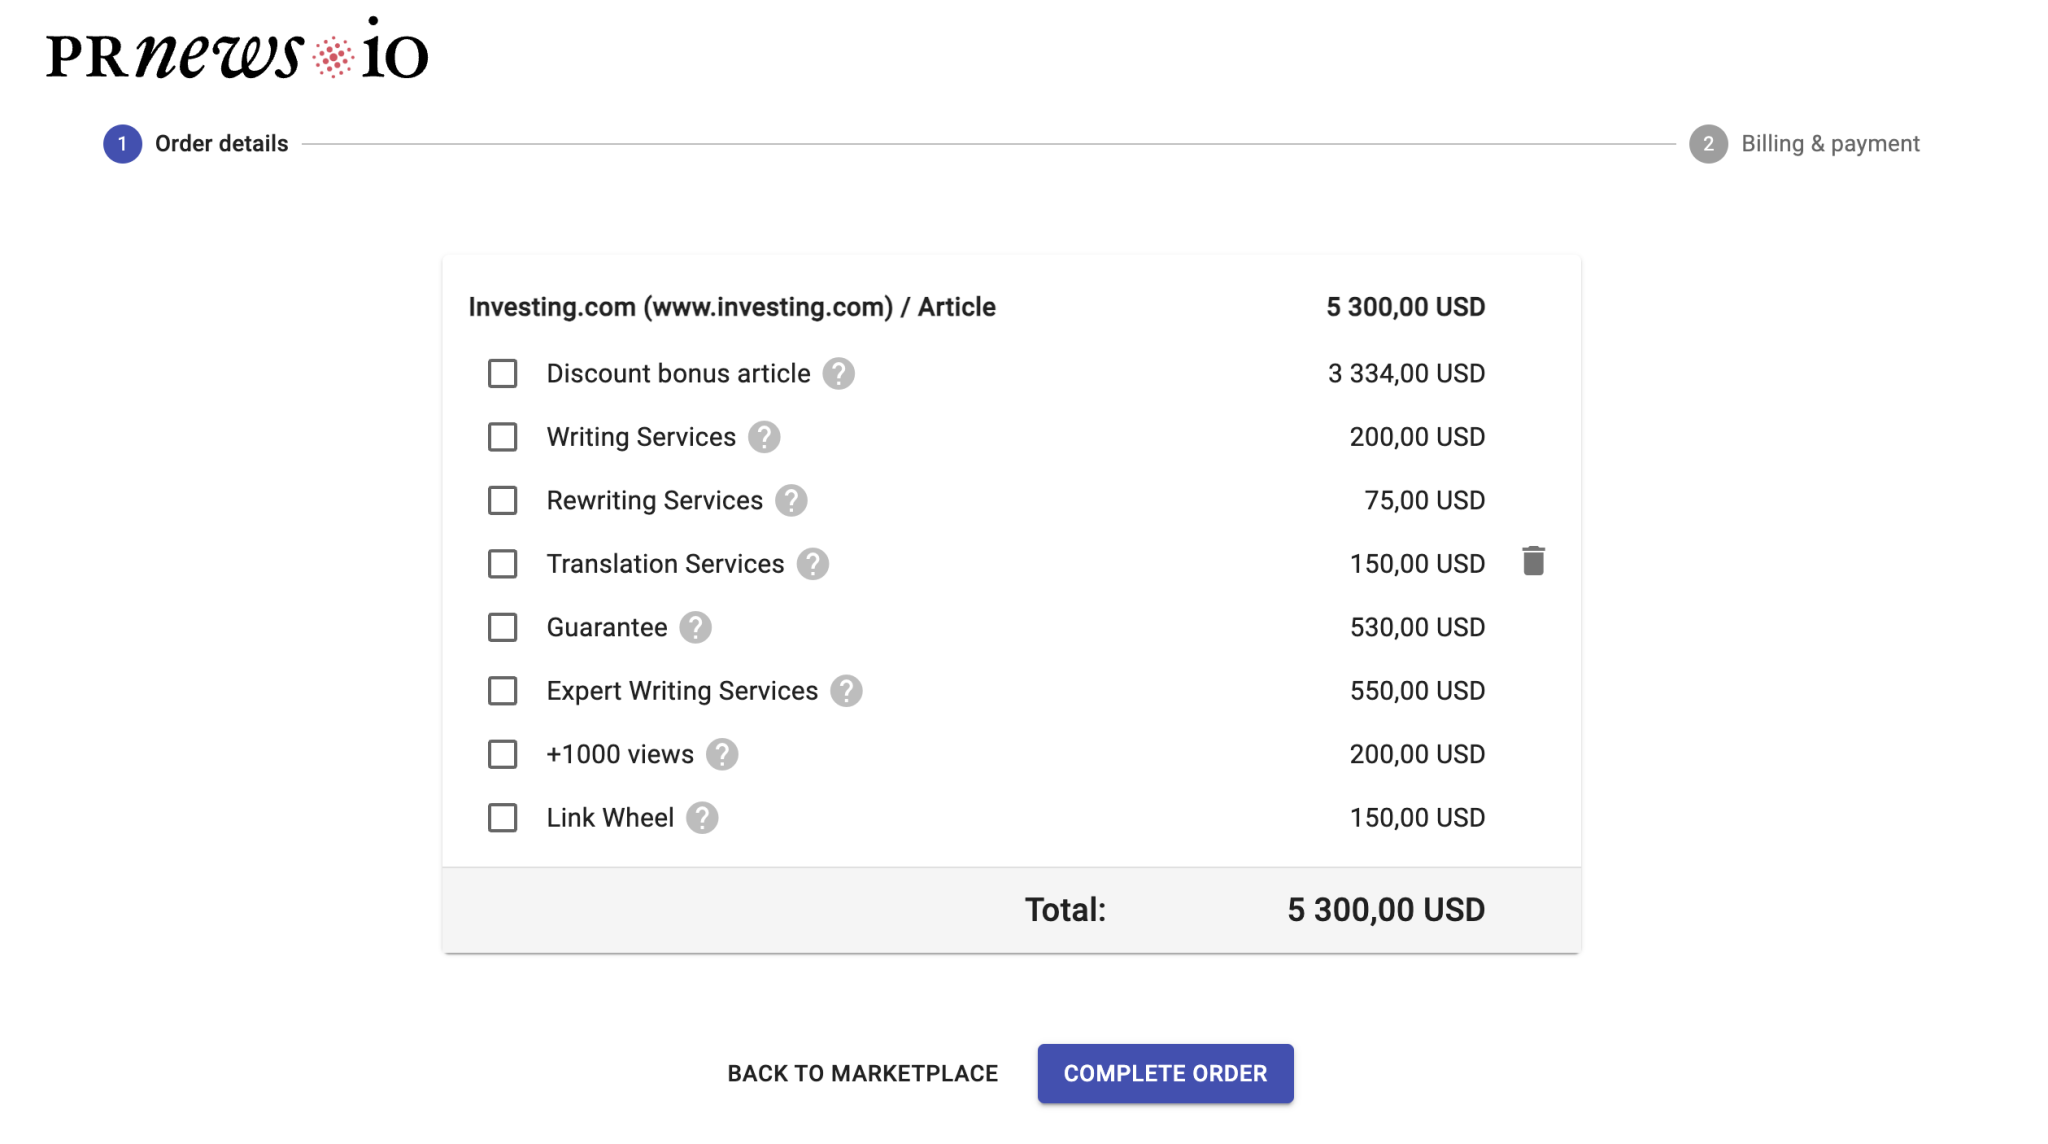Open the Writing Services help tooltip

tap(764, 437)
